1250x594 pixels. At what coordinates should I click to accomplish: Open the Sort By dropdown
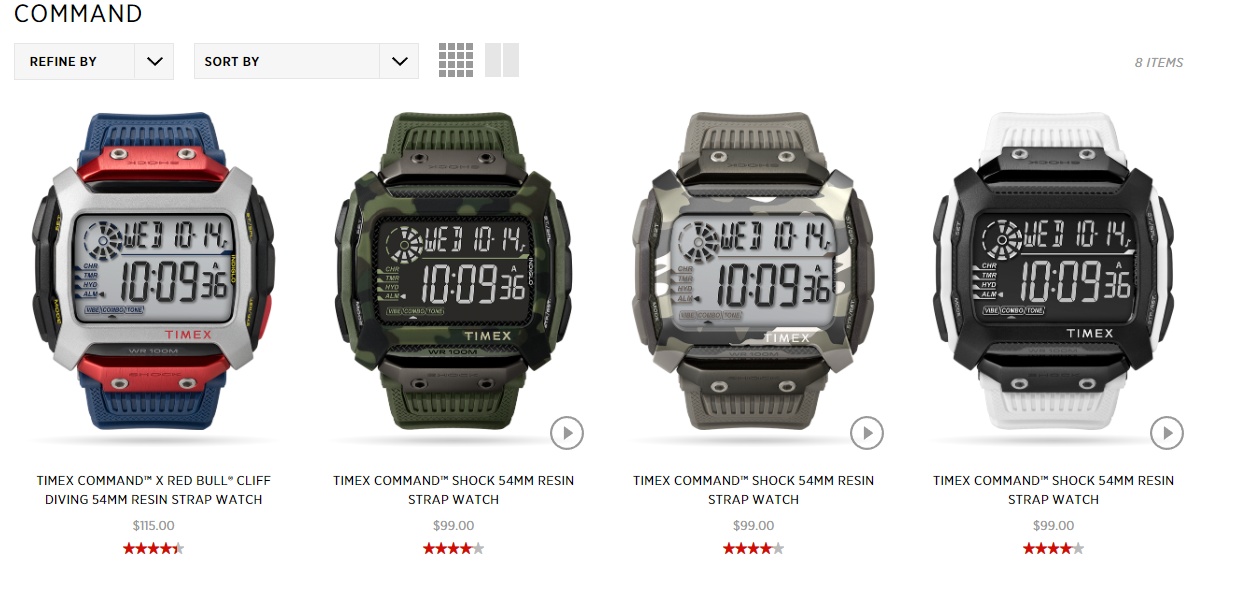[x=306, y=61]
